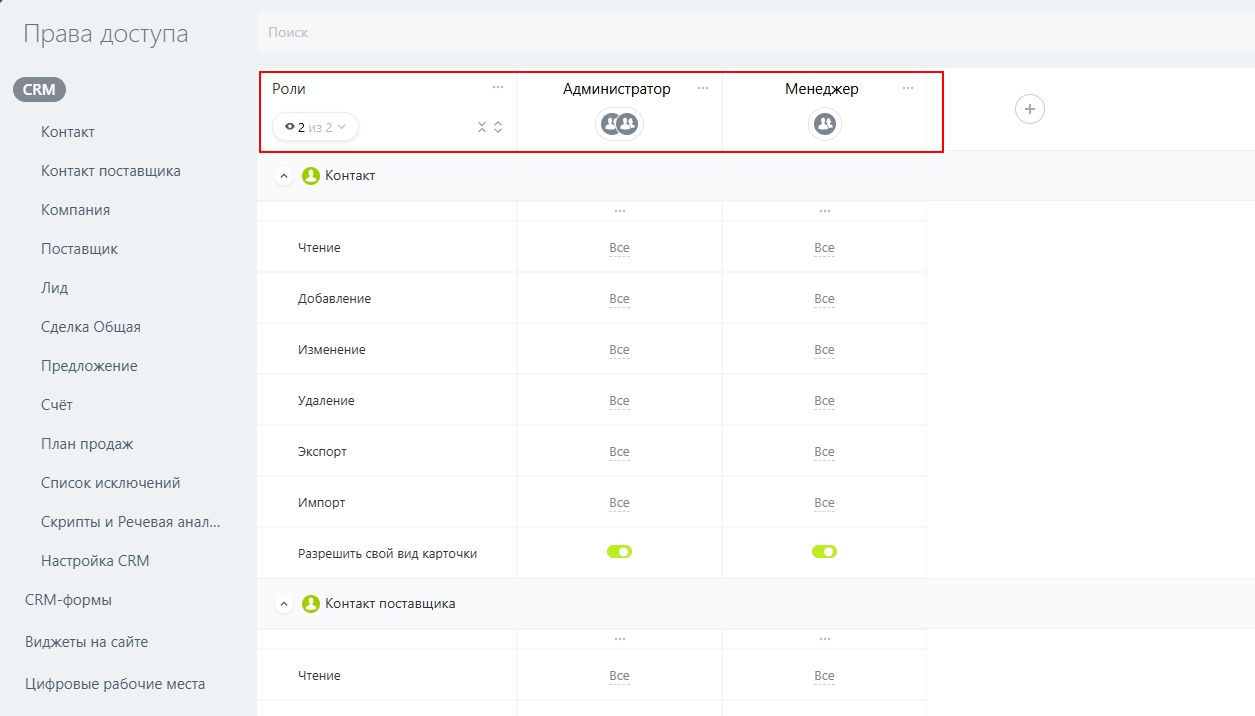The image size is (1255, 716).
Task: Open Настройка CRM sidebar link
Action: tap(95, 561)
